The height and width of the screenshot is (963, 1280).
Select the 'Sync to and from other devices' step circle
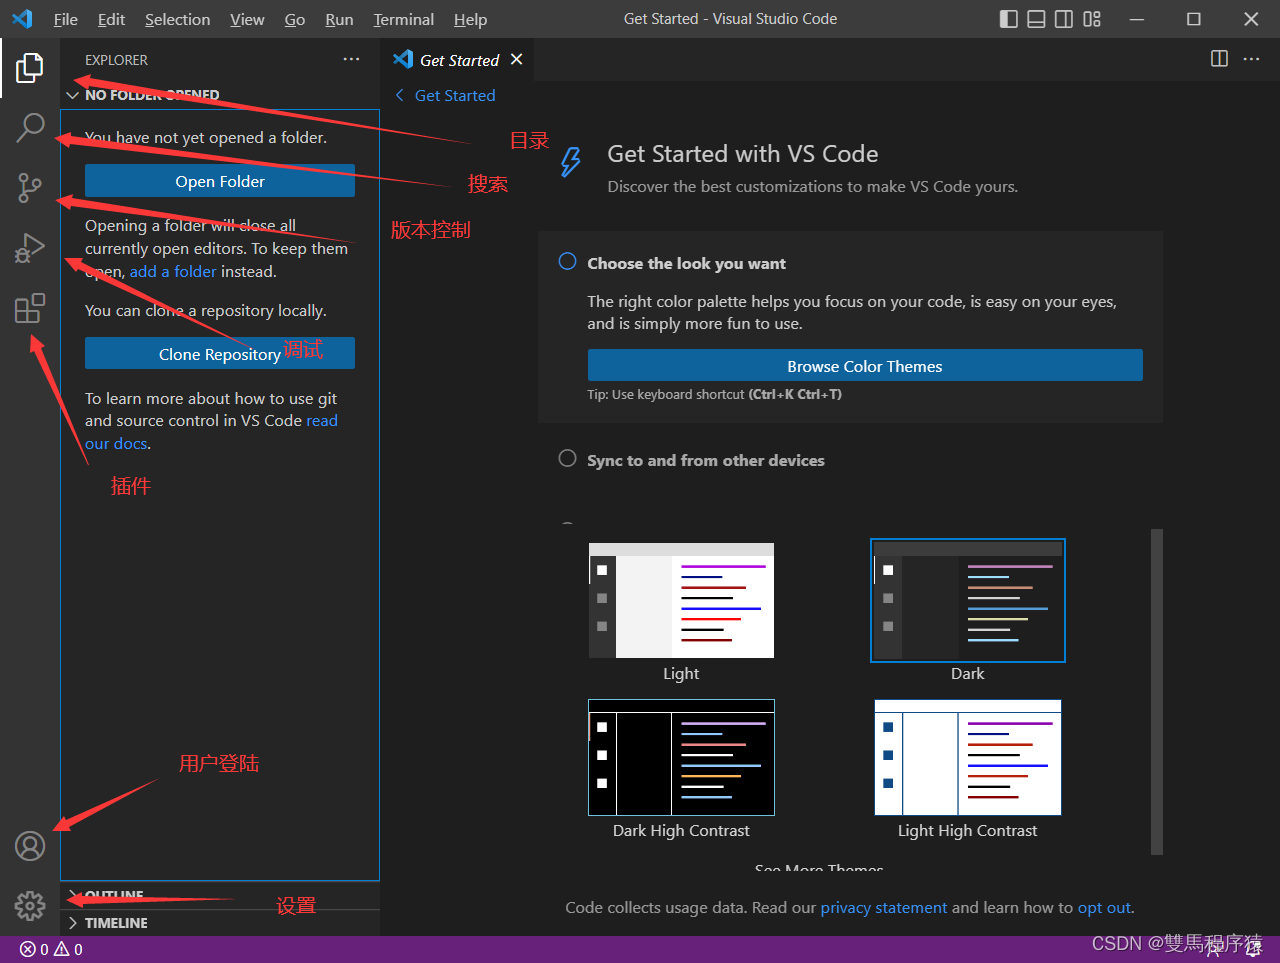click(567, 458)
